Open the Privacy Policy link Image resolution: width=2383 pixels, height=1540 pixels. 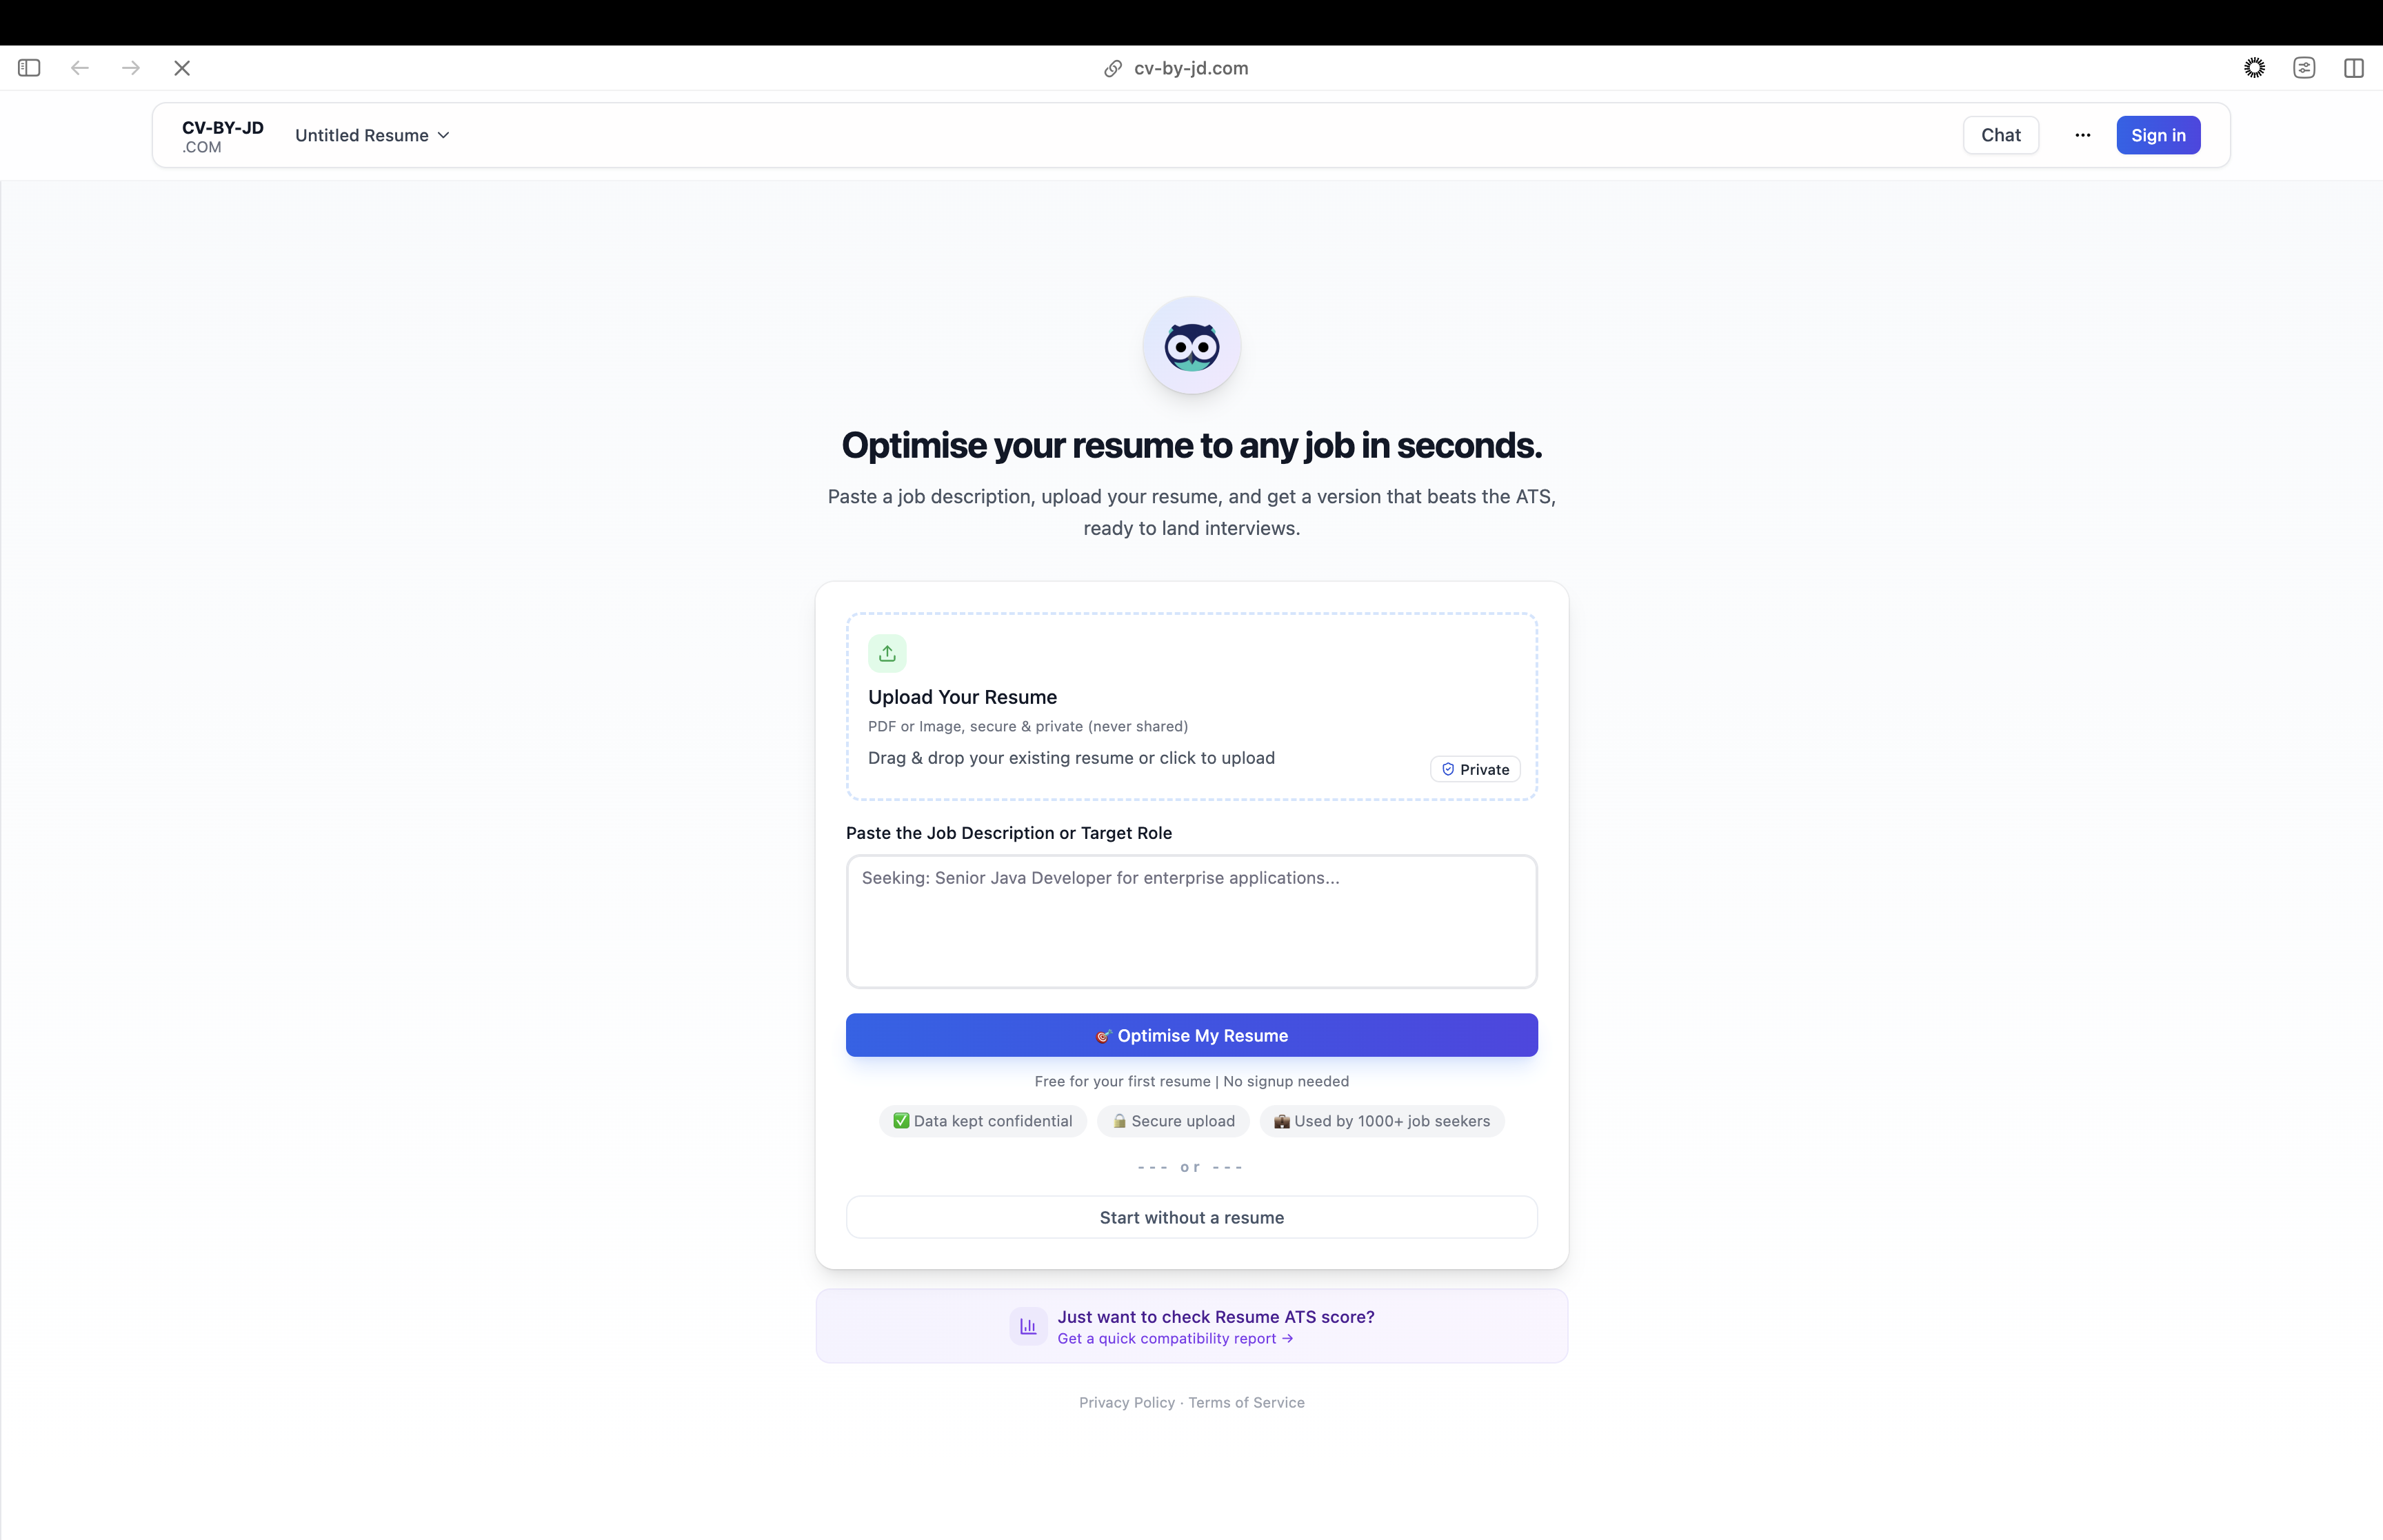coord(1127,1402)
